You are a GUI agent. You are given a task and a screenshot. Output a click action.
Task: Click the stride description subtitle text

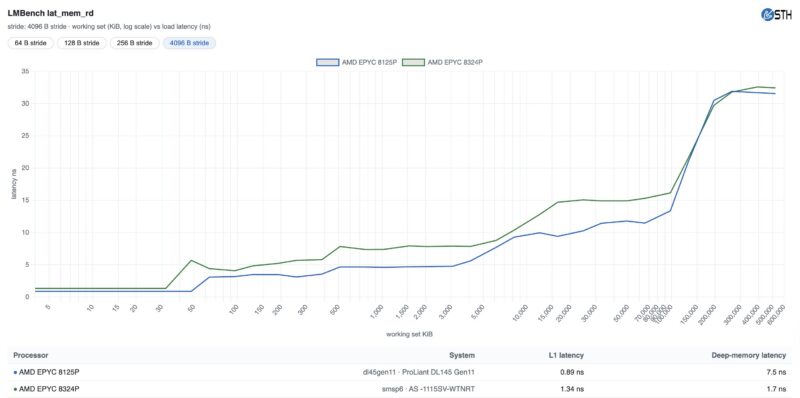(109, 27)
